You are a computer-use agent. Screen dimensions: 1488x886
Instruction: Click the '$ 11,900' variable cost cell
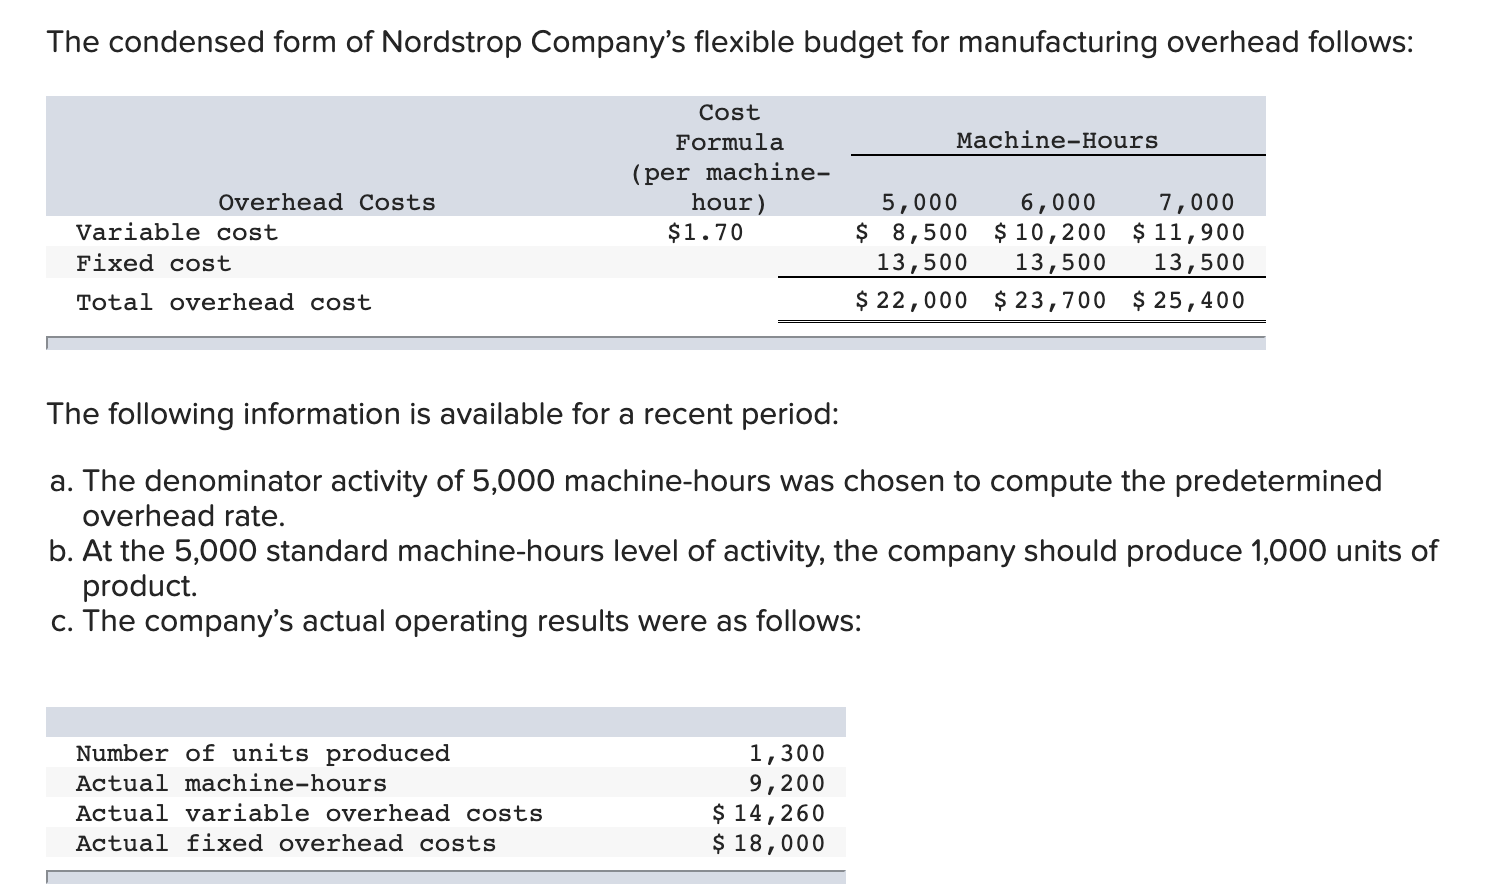pos(1189,232)
